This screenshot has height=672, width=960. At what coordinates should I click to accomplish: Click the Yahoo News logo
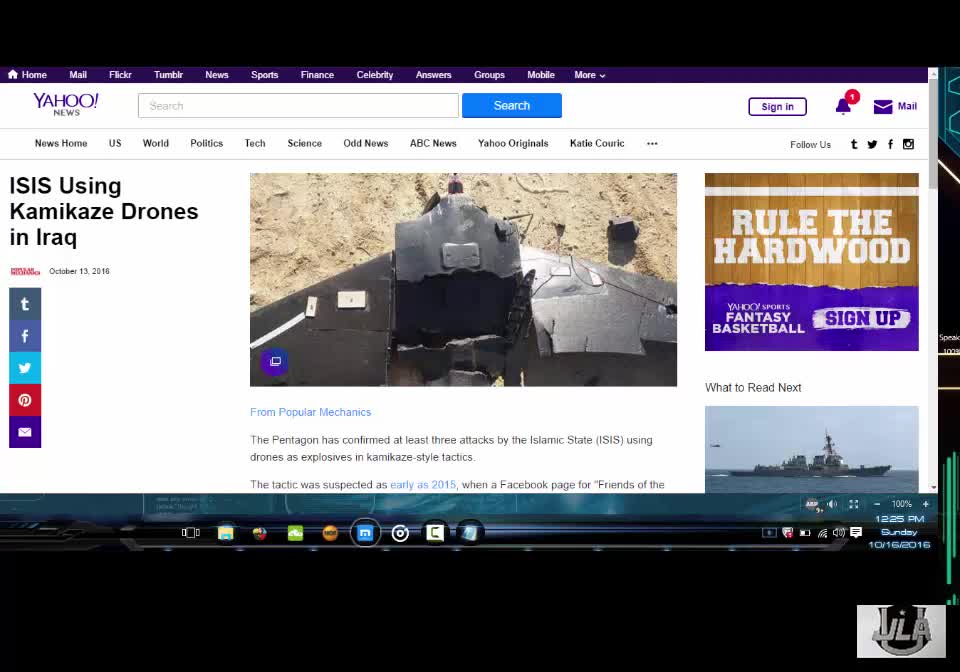(66, 105)
